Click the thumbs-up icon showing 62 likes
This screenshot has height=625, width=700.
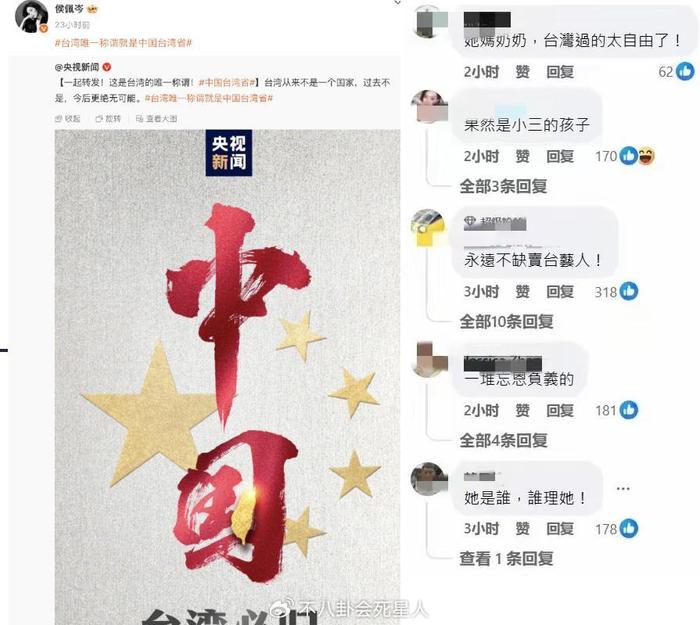(685, 71)
